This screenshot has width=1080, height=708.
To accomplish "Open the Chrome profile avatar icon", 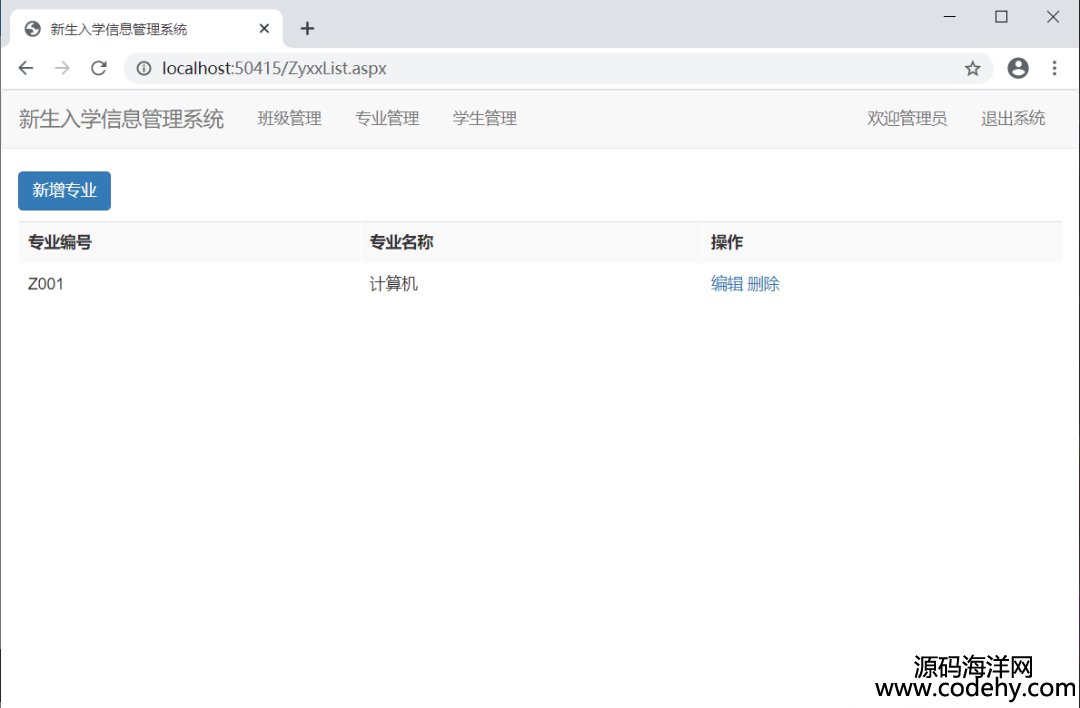I will (1018, 68).
